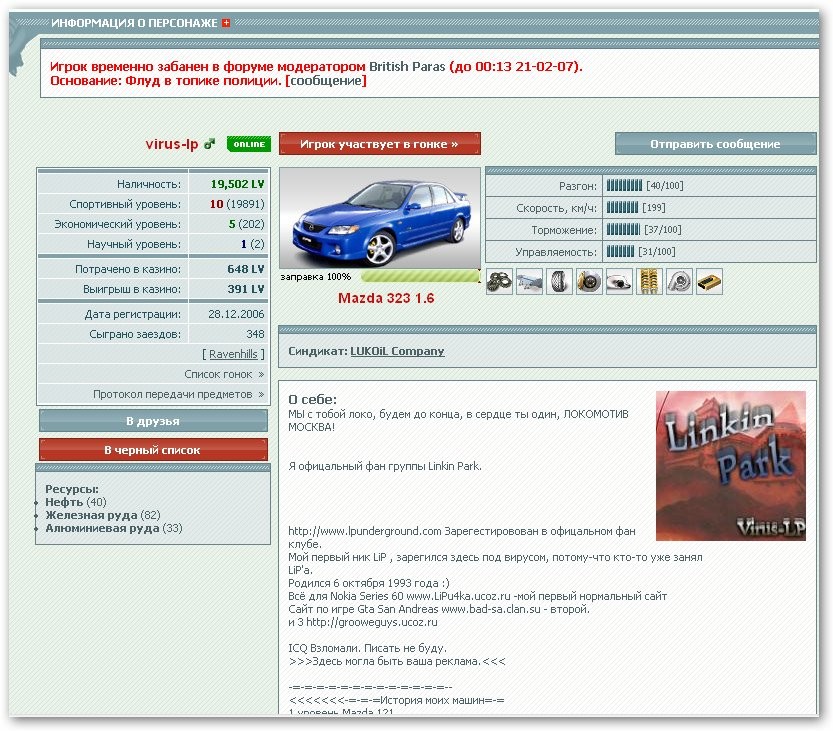This screenshot has width=833, height=731.
Task: Click the red plus icon beside page title
Action: [226, 23]
